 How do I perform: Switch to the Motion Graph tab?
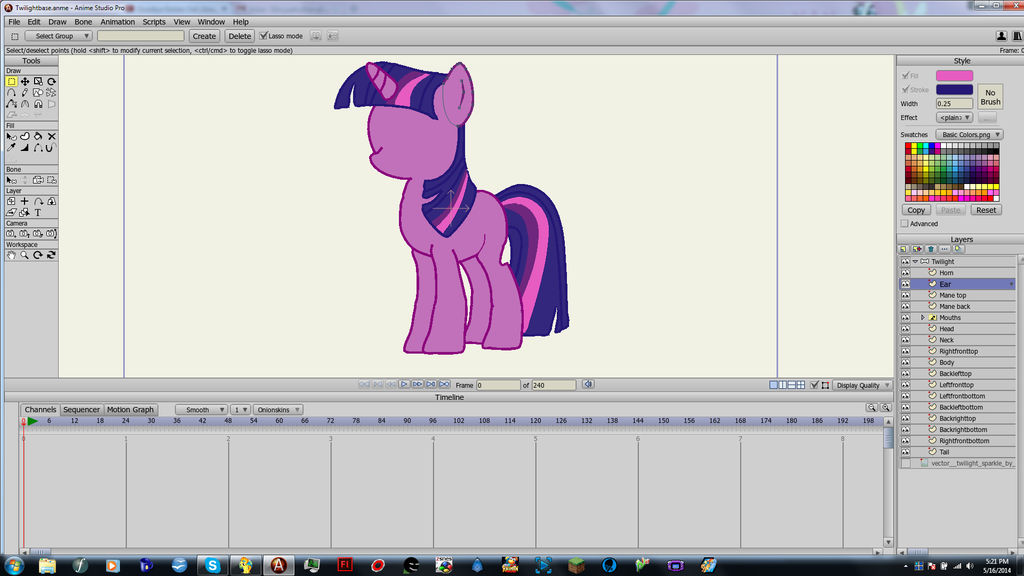pos(131,409)
